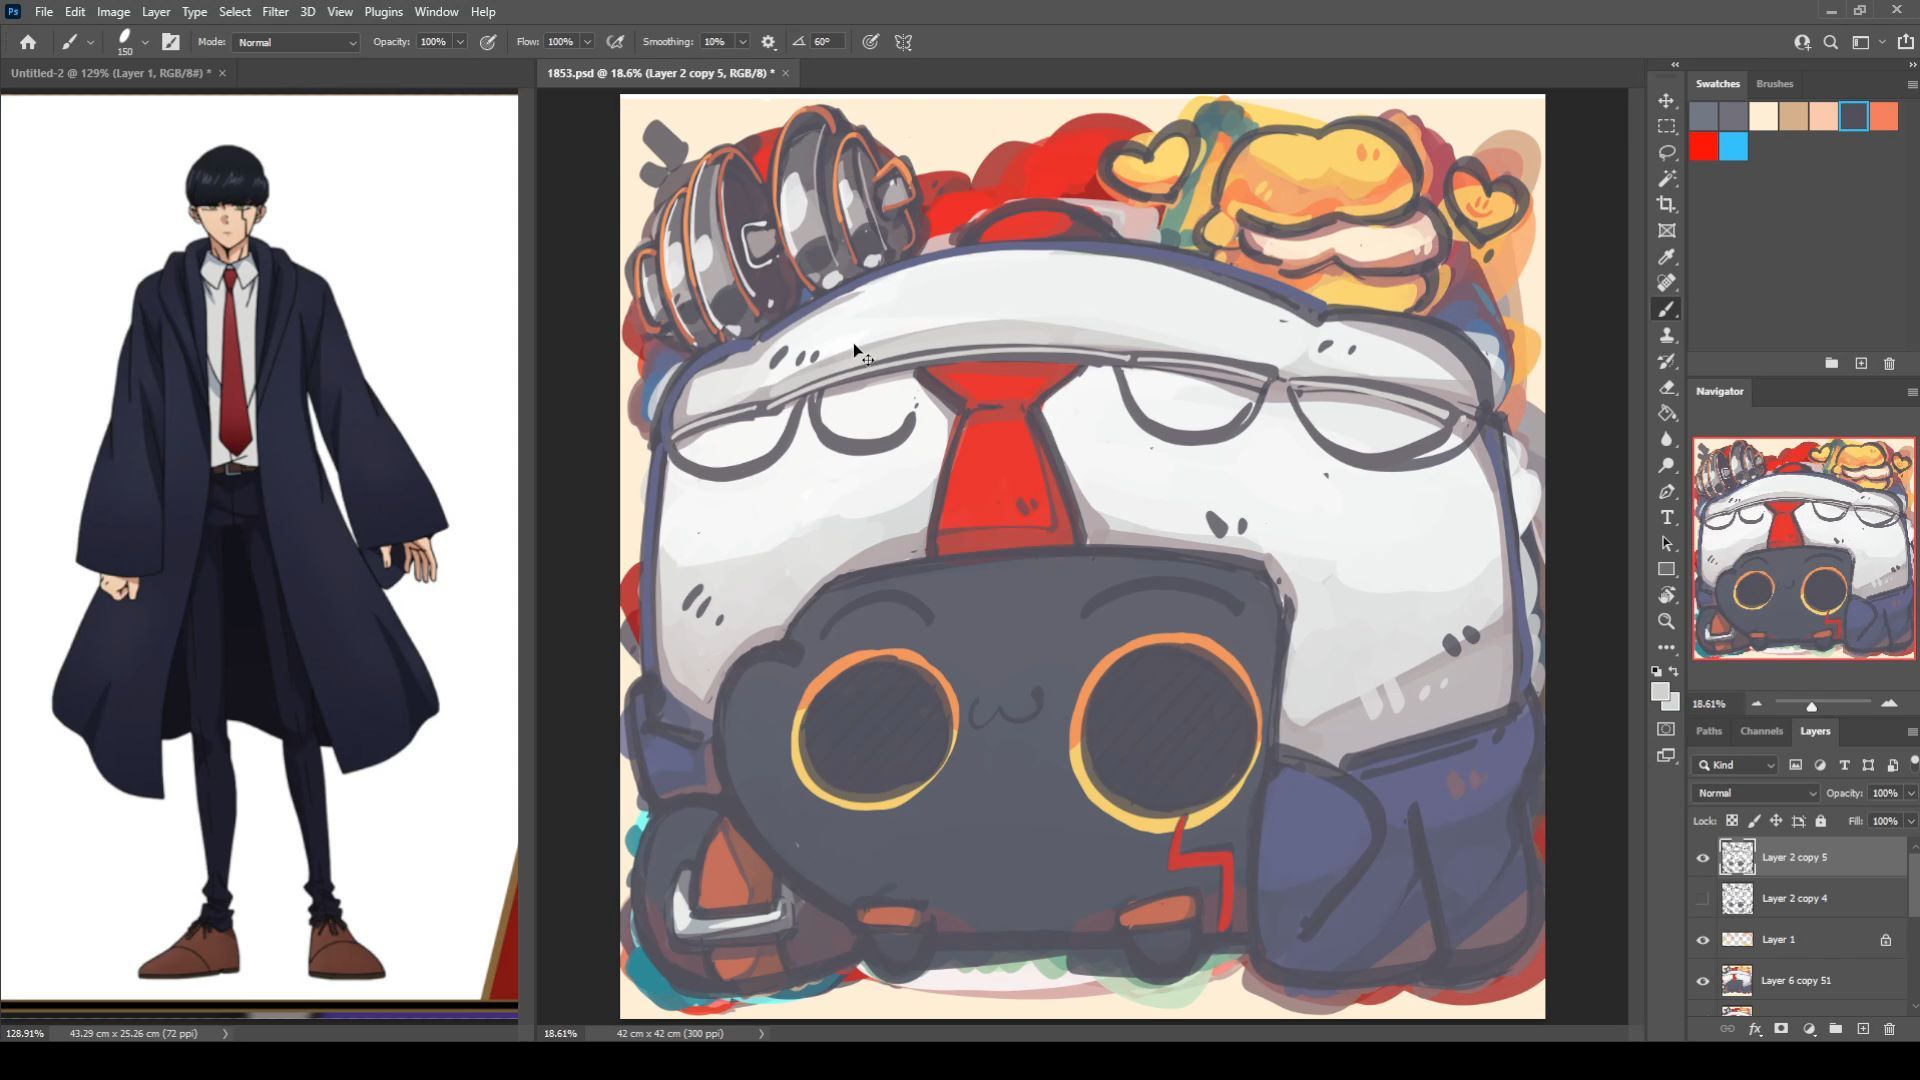Open the smoothing options gear
Image resolution: width=1920 pixels, height=1080 pixels.
pos(768,42)
